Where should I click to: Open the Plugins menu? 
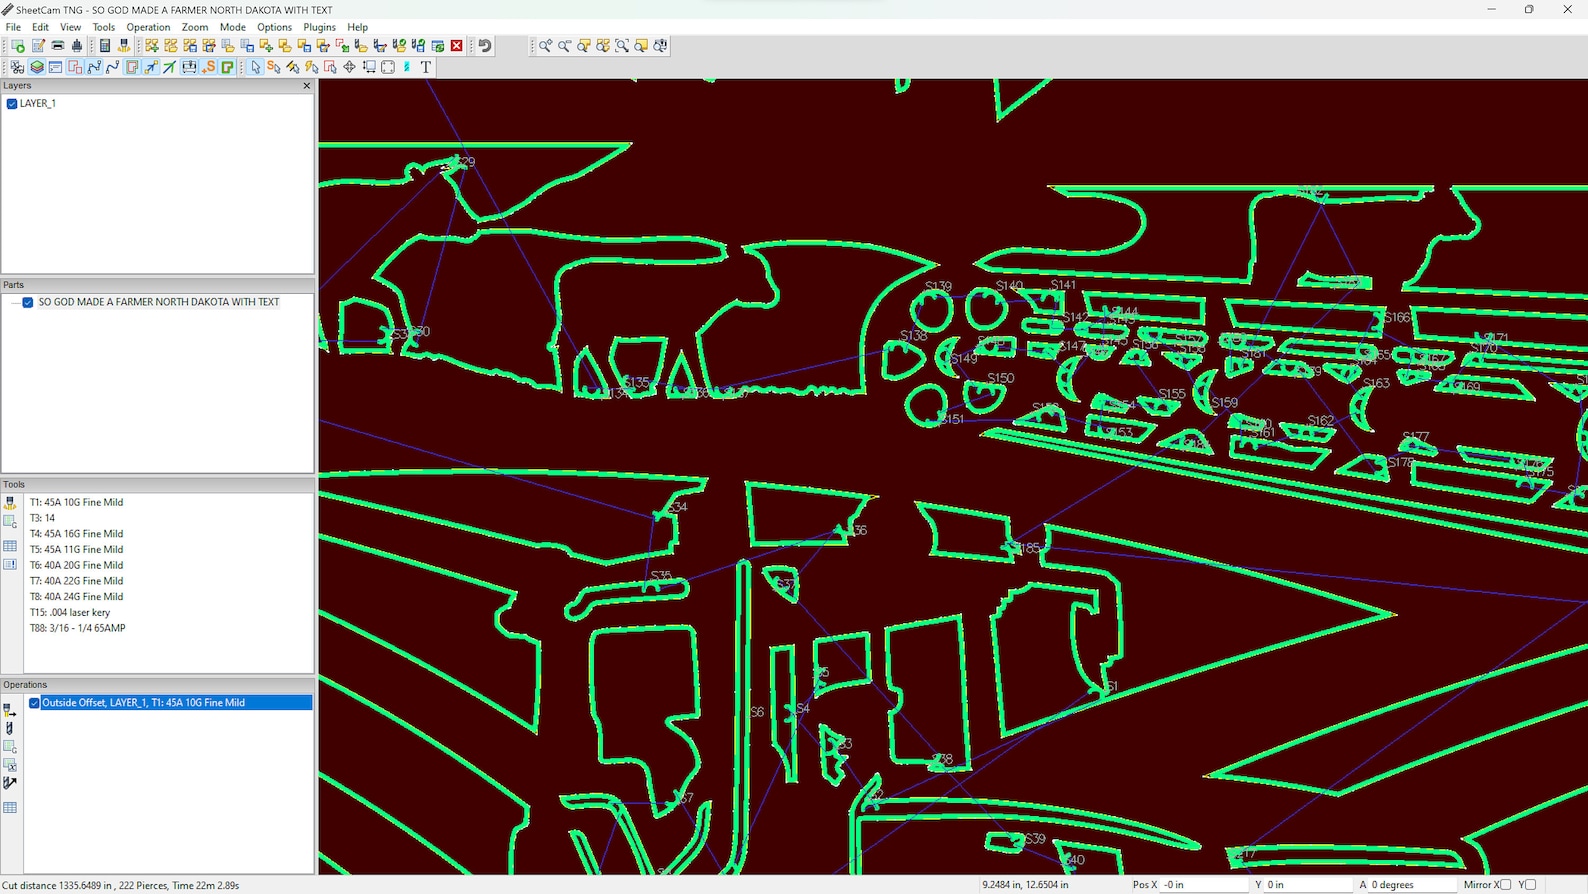tap(319, 27)
